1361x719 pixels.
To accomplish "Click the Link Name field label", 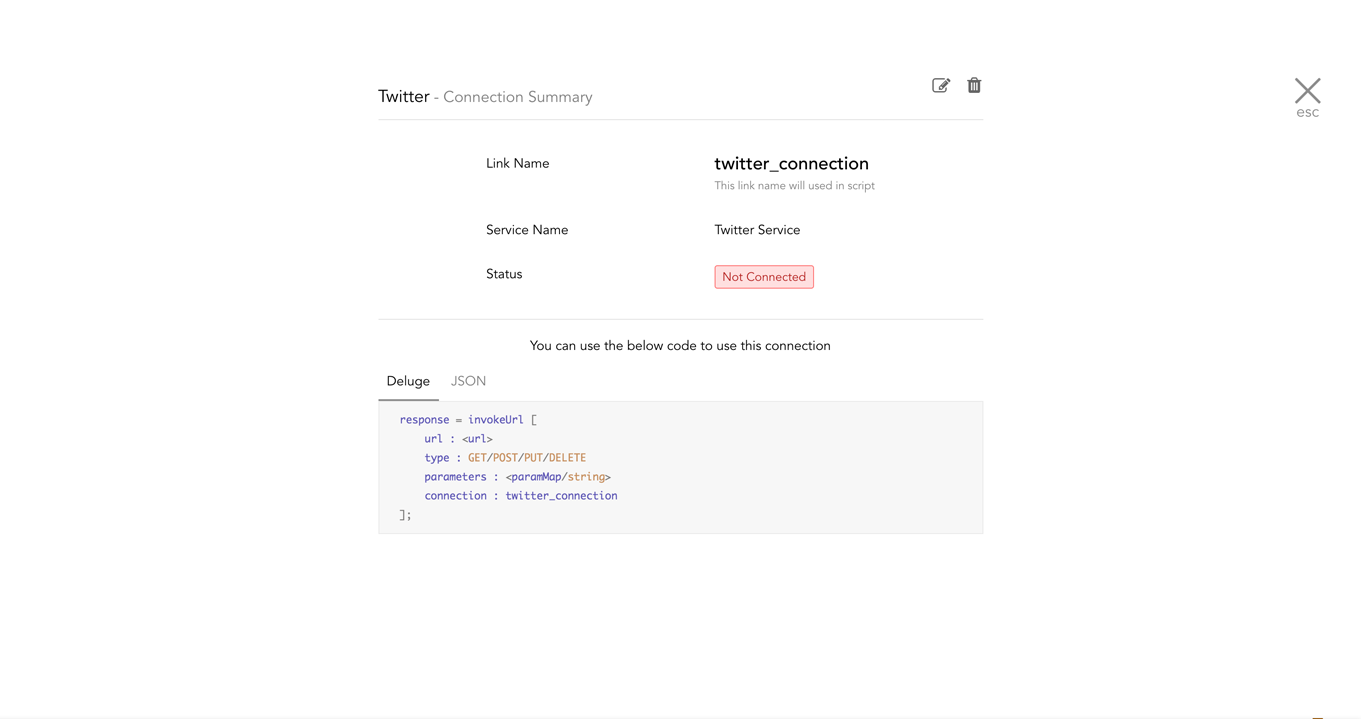I will pos(517,163).
